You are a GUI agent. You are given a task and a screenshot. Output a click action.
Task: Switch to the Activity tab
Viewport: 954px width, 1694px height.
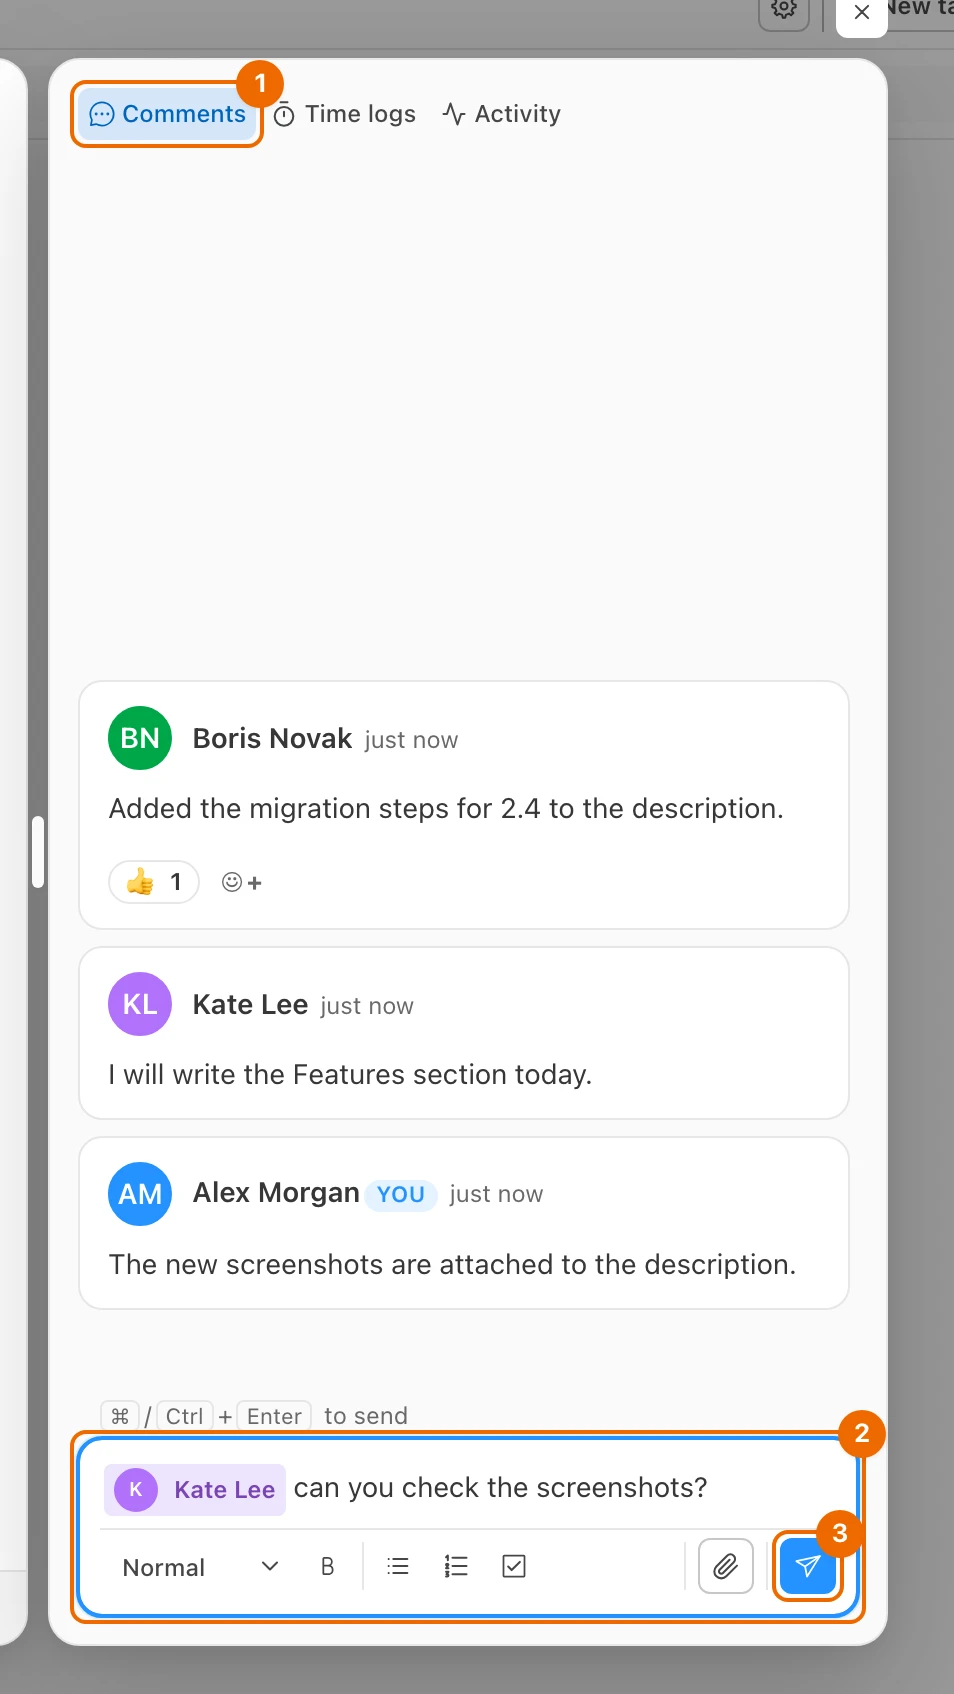pos(501,114)
